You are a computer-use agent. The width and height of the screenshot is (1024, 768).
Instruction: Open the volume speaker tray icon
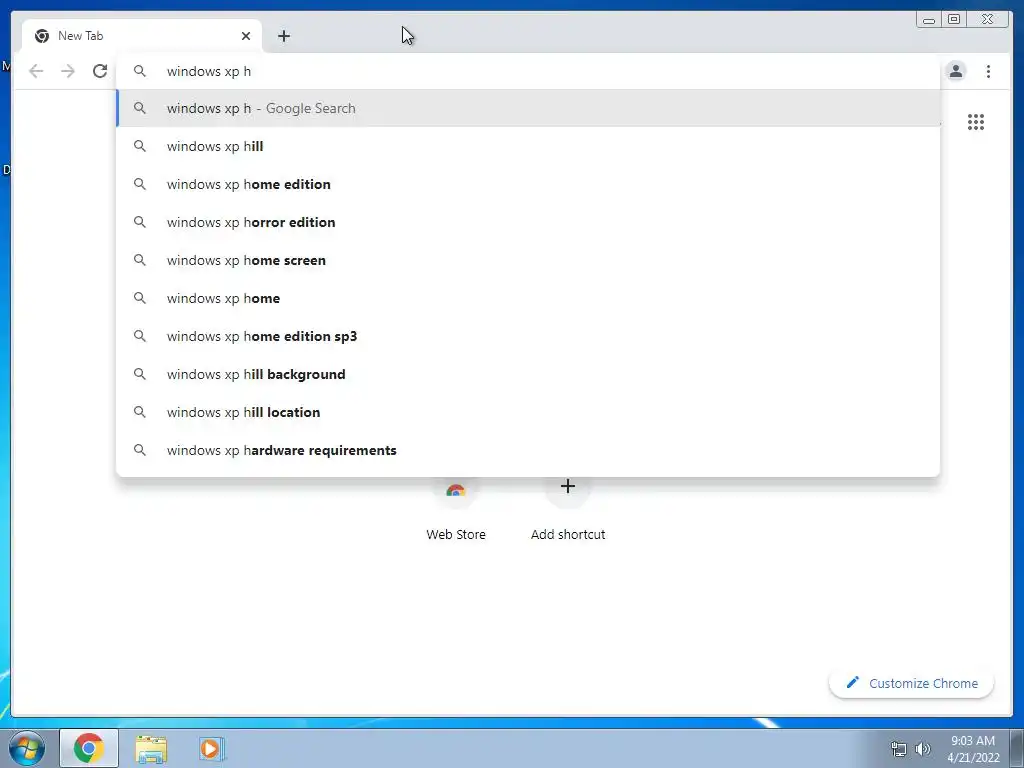tap(923, 748)
